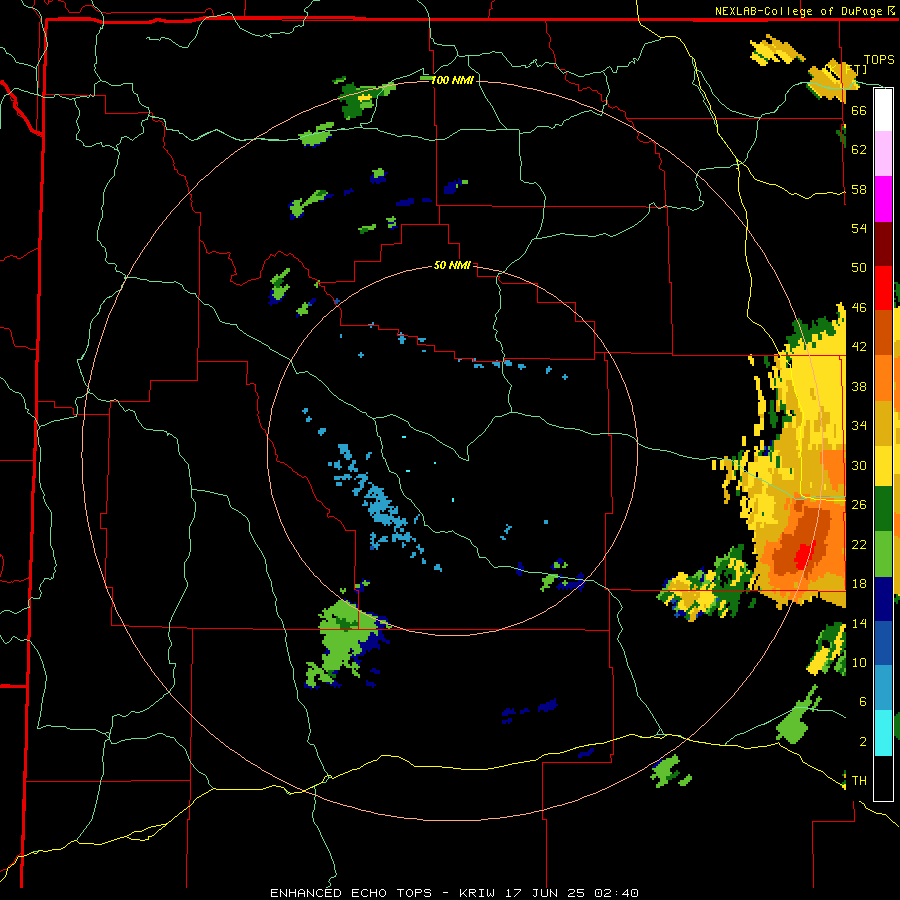Click the gold legend swatch
The image size is (900, 900).
click(x=883, y=423)
